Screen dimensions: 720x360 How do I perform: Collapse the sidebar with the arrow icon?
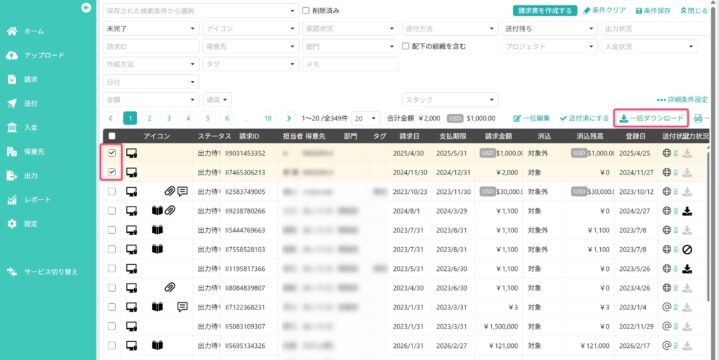[86, 8]
